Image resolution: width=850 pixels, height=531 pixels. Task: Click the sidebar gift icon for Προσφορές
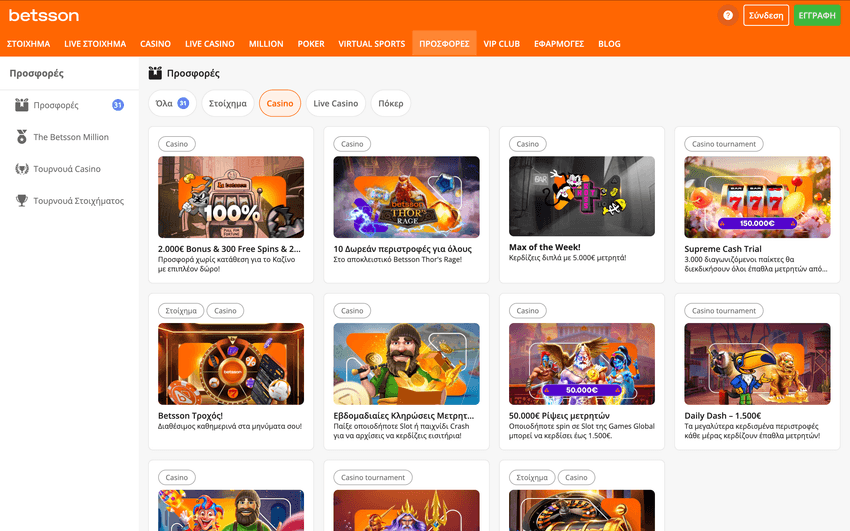pyautogui.click(x=22, y=105)
